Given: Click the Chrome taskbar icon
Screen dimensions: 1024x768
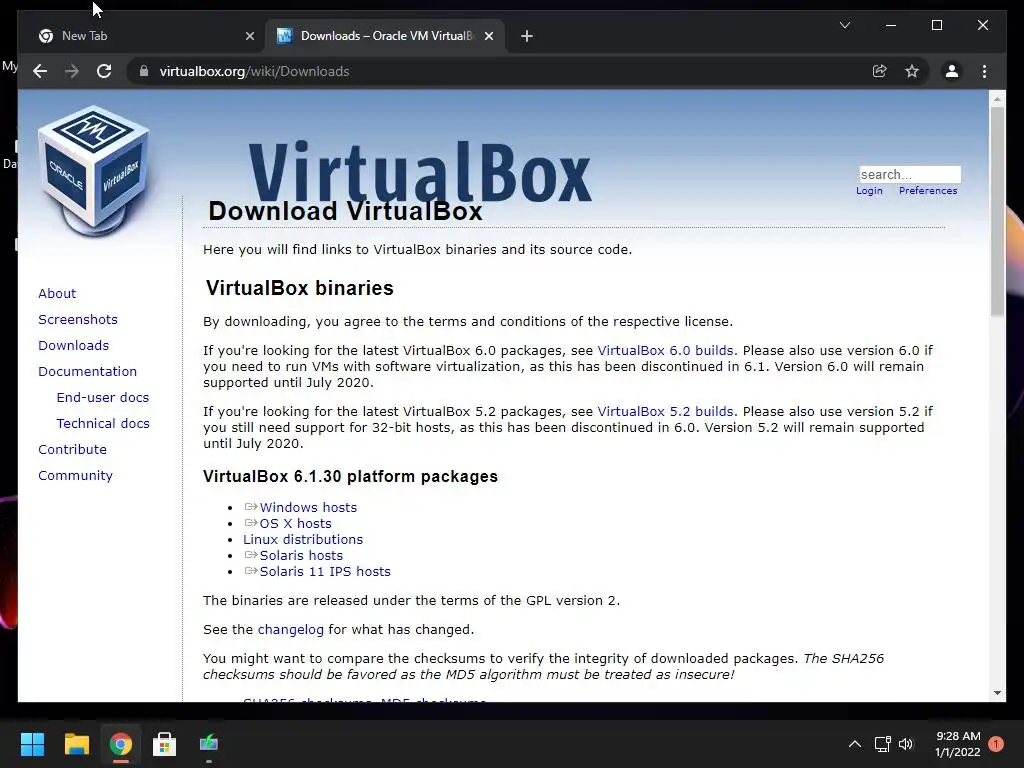Looking at the screenshot, I should [120, 744].
